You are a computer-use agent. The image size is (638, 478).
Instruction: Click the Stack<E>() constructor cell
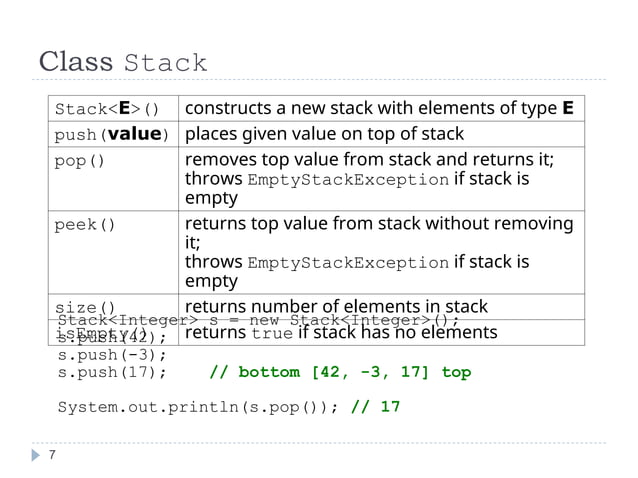pyautogui.click(x=107, y=108)
